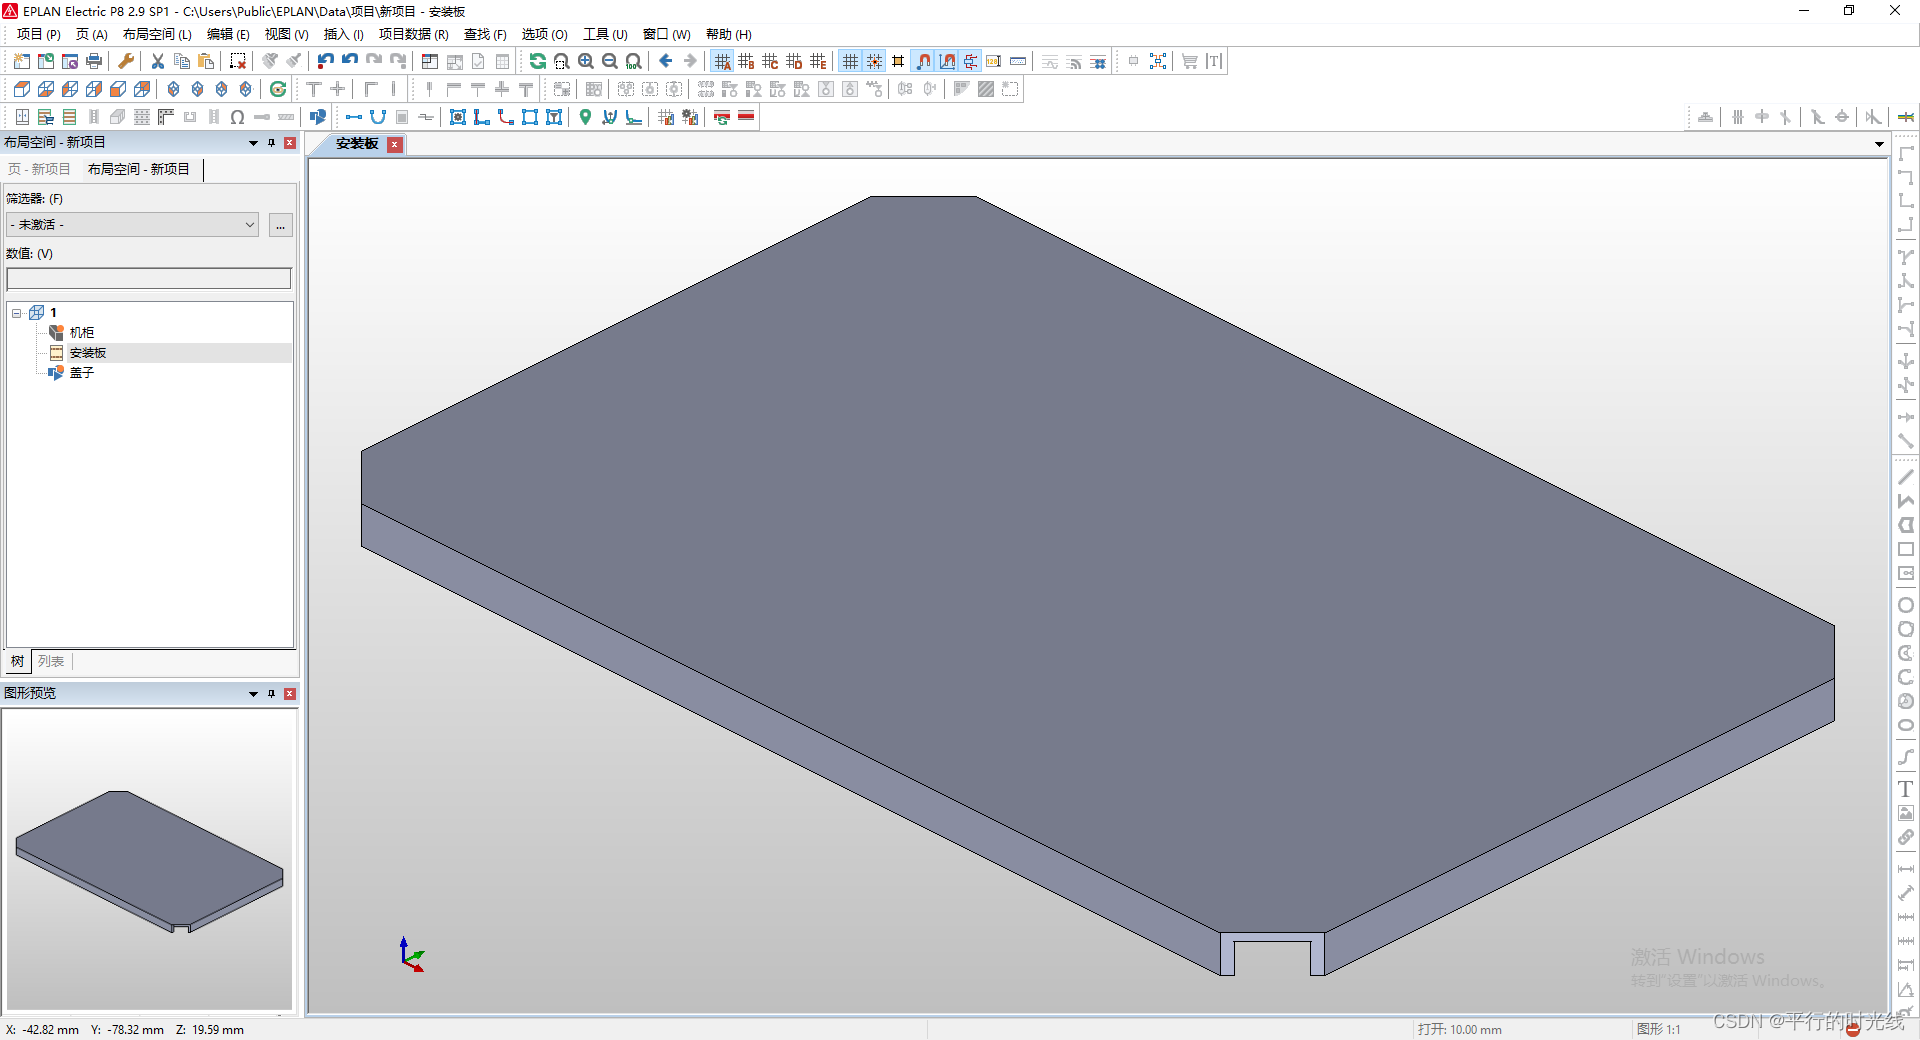This screenshot has height=1040, width=1920.
Task: Click the Undo arrow with red dot
Action: (326, 61)
